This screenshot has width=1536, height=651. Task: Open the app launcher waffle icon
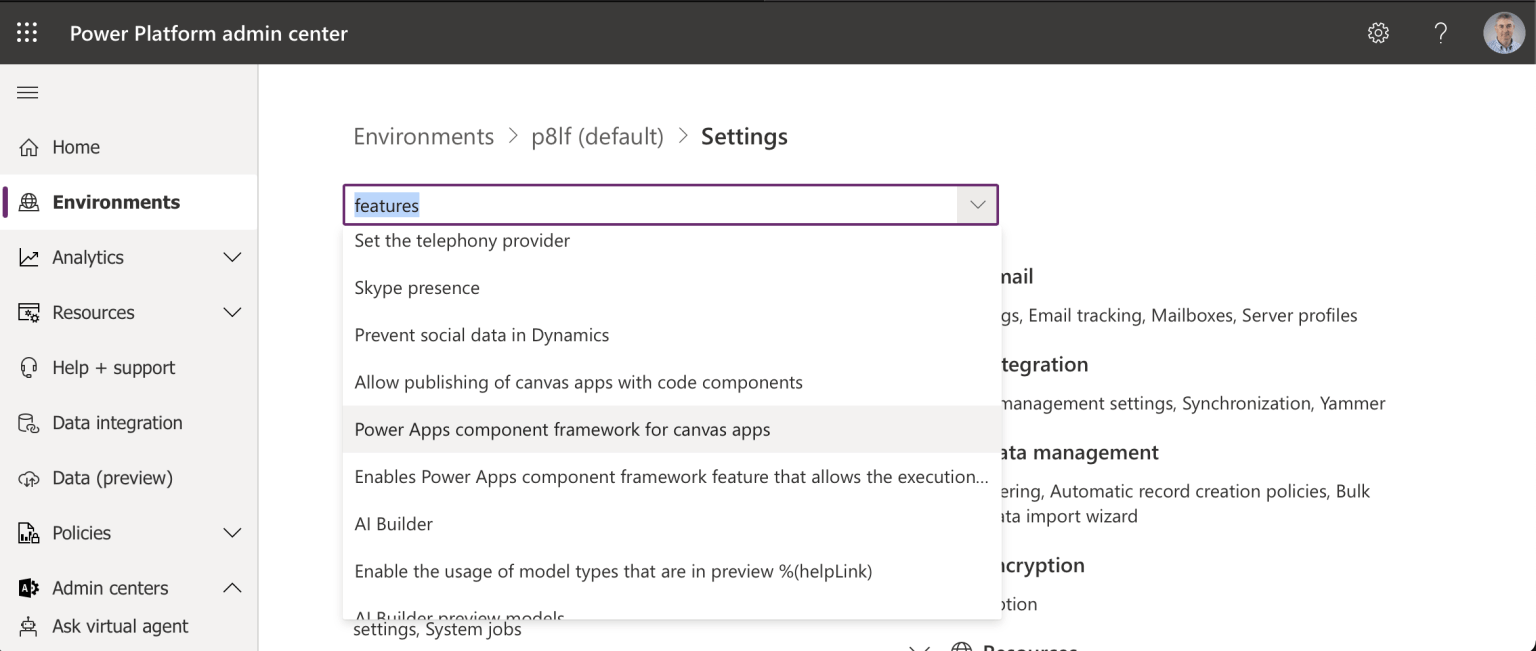pyautogui.click(x=27, y=33)
